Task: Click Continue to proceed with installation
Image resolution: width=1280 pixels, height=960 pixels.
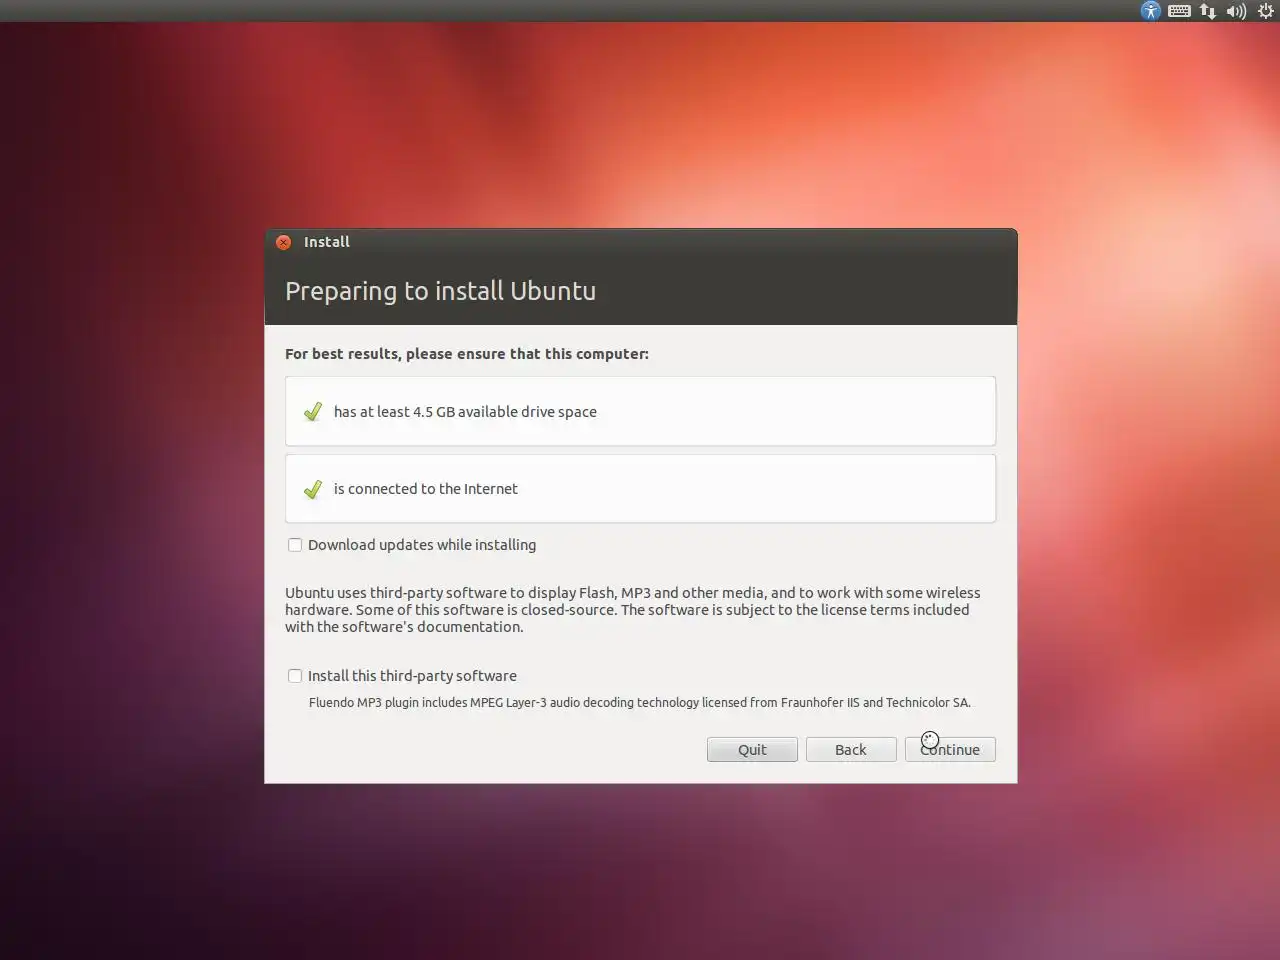Action: tap(950, 750)
